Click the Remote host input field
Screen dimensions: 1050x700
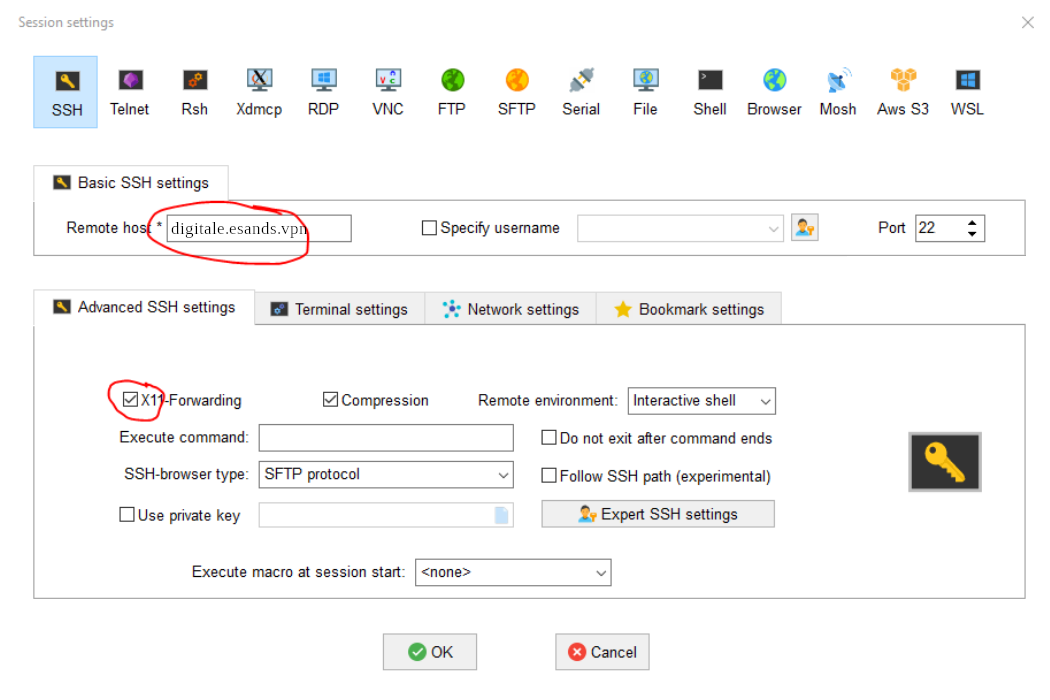pyautogui.click(x=259, y=229)
